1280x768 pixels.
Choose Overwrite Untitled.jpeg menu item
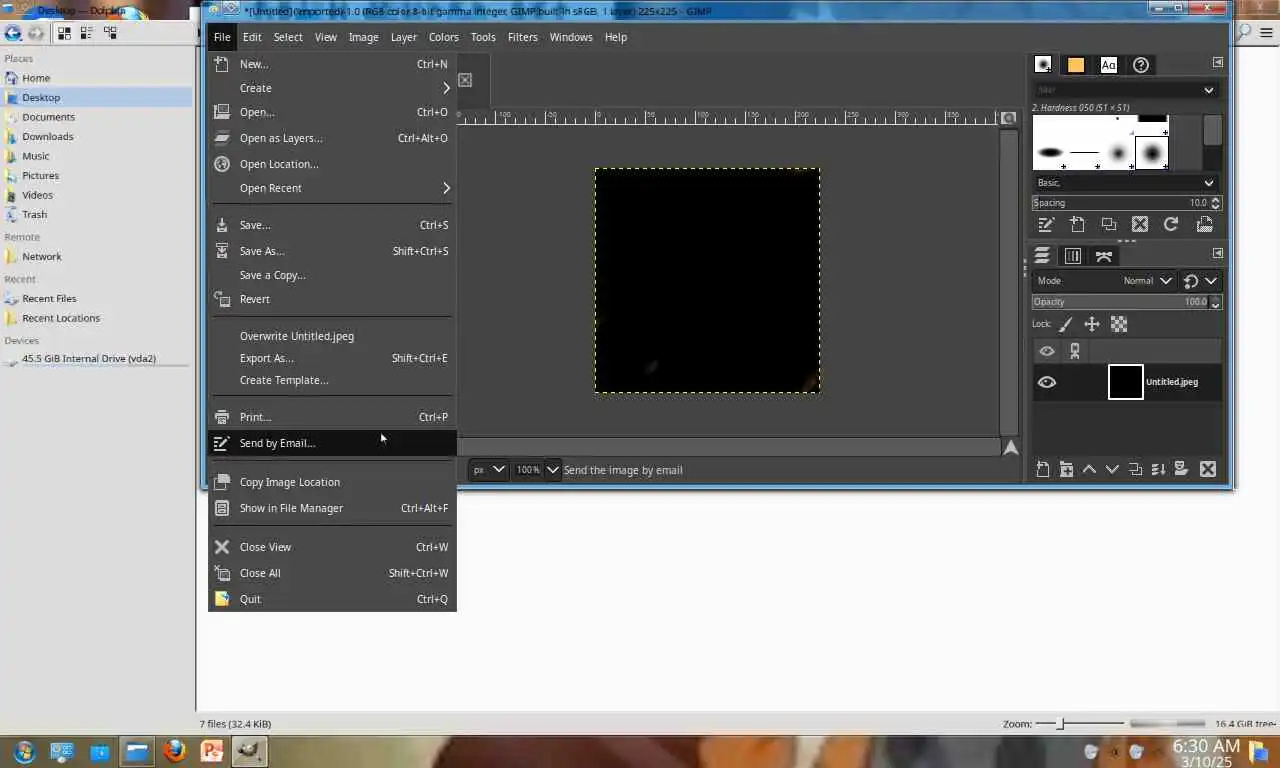[x=332, y=336]
